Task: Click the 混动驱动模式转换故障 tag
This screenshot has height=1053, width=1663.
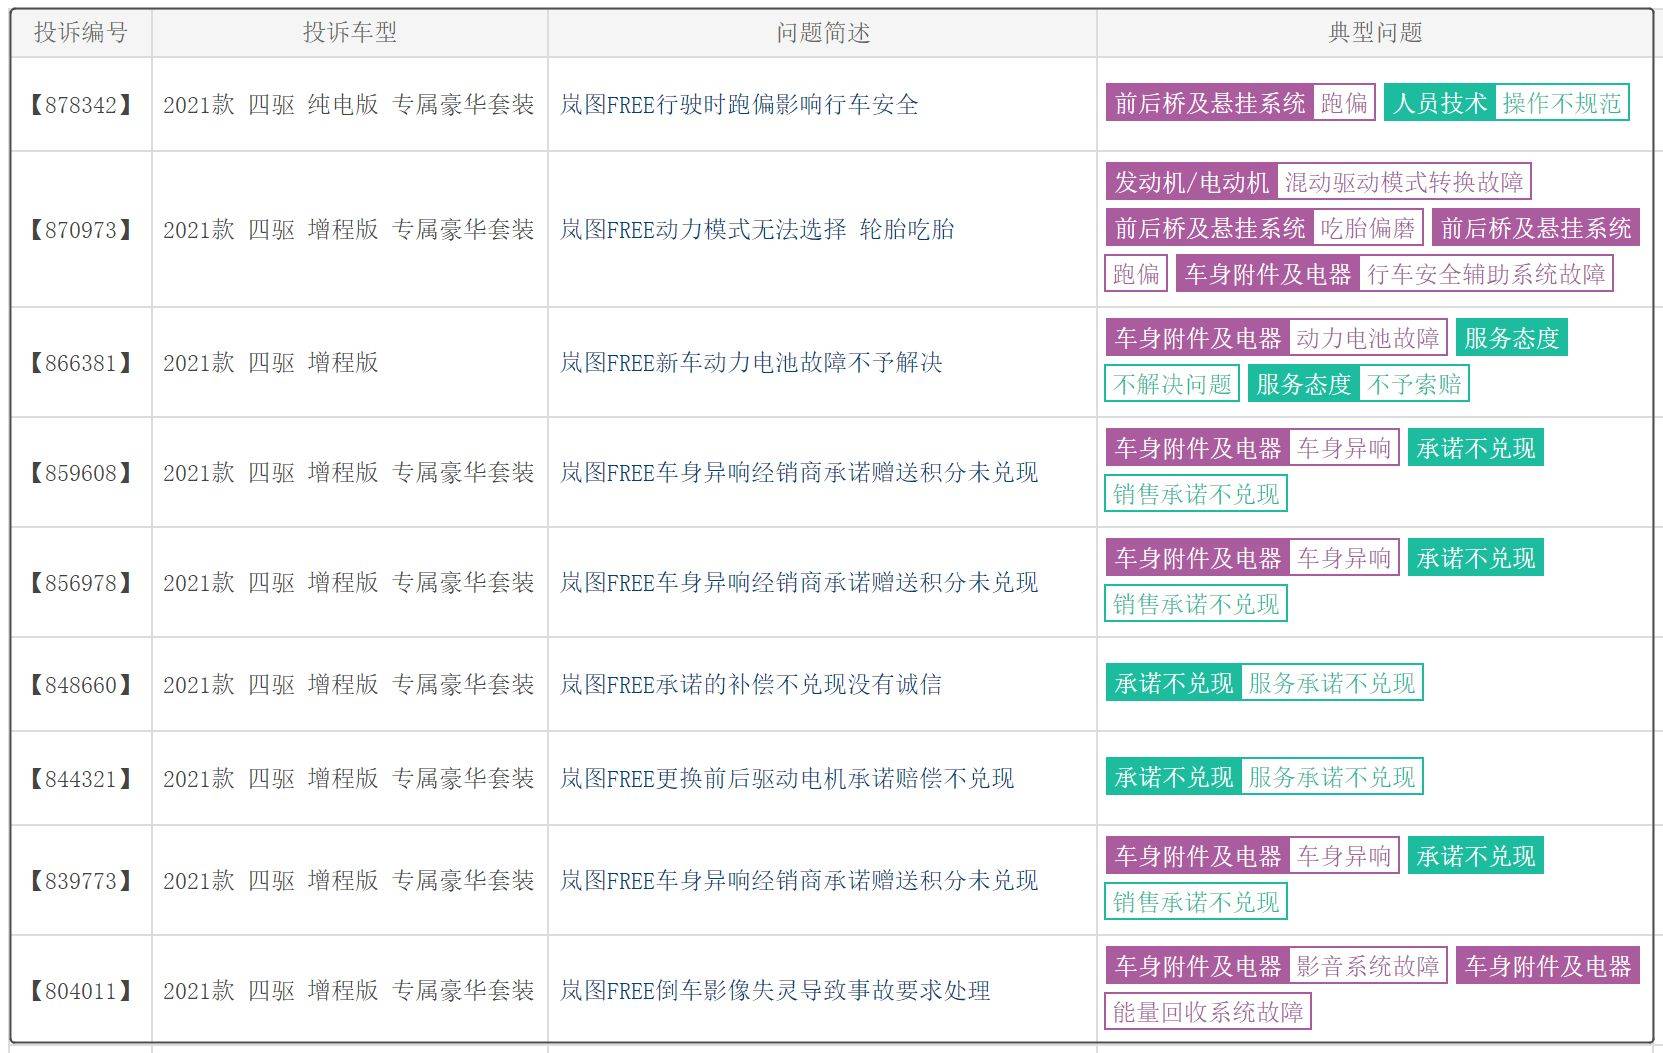Action: coord(1404,182)
